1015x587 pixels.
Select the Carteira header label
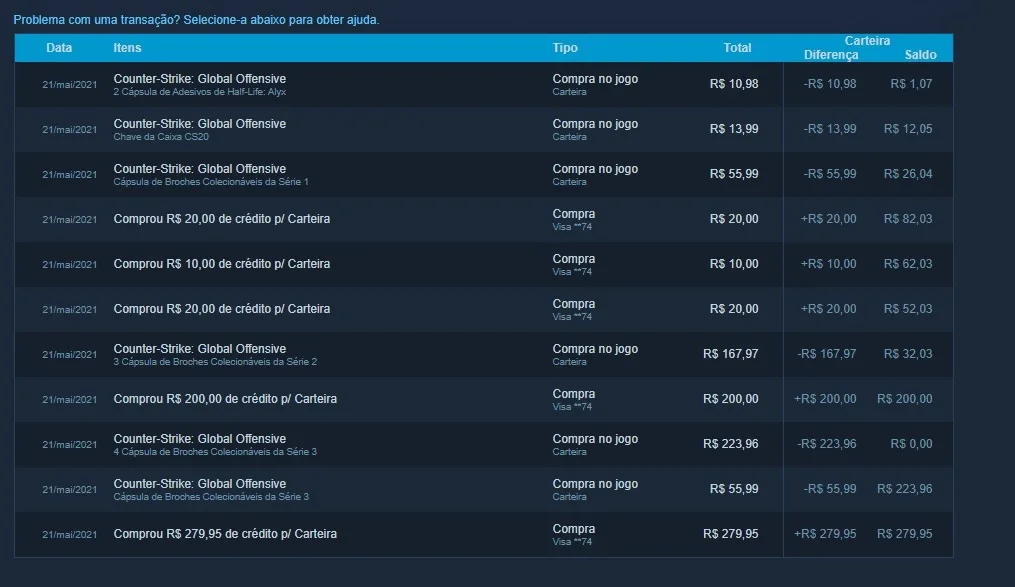click(x=867, y=41)
